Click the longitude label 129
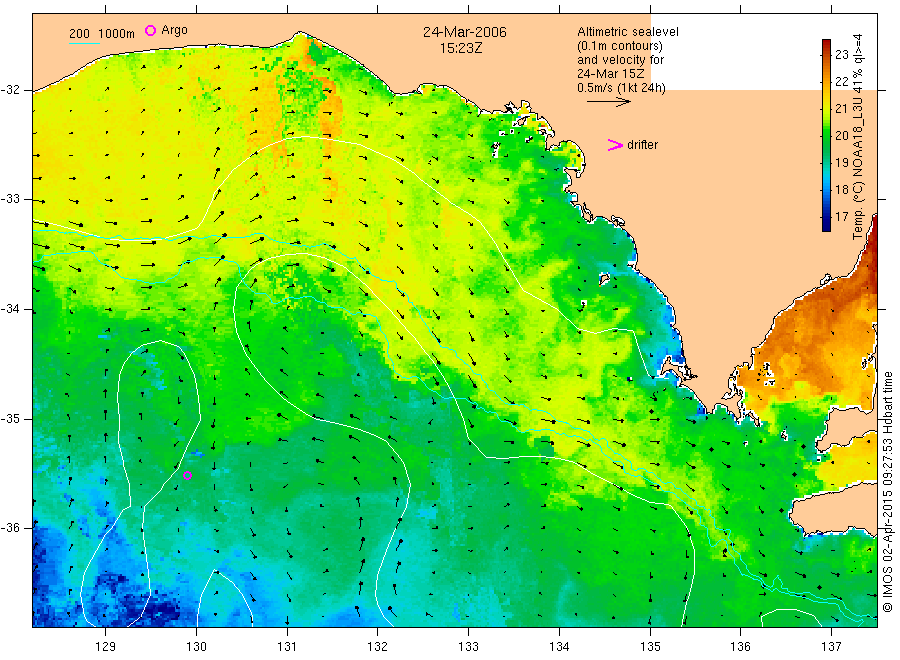Viewport: 900px width, 660px height. [x=106, y=647]
